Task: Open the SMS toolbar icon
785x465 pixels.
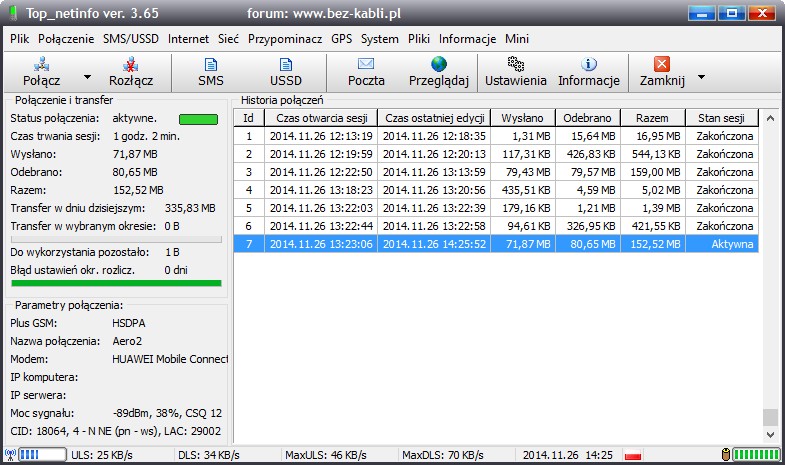Action: pyautogui.click(x=211, y=65)
